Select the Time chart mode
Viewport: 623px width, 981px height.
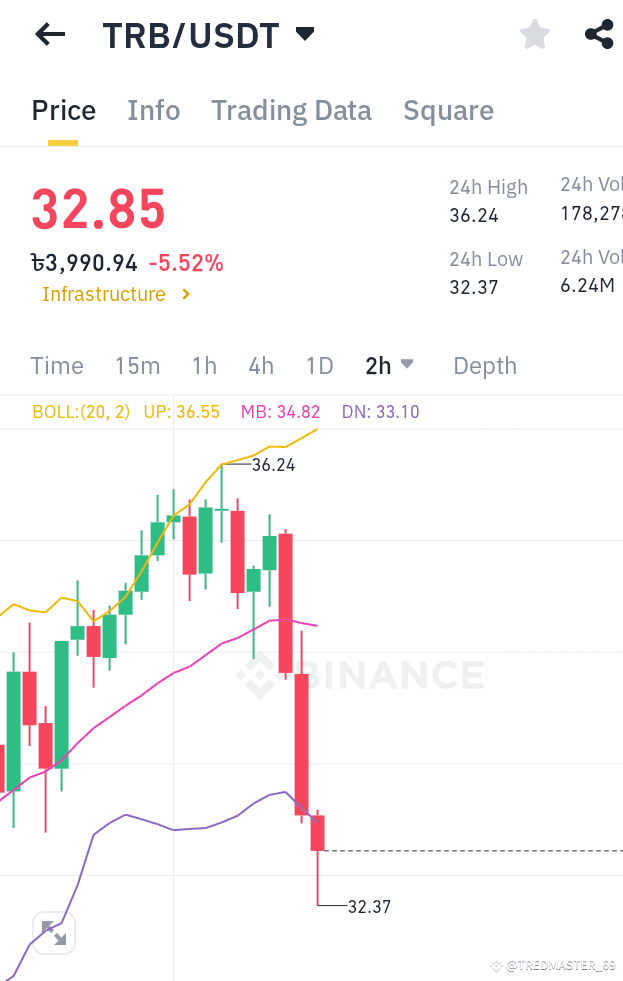(x=56, y=366)
